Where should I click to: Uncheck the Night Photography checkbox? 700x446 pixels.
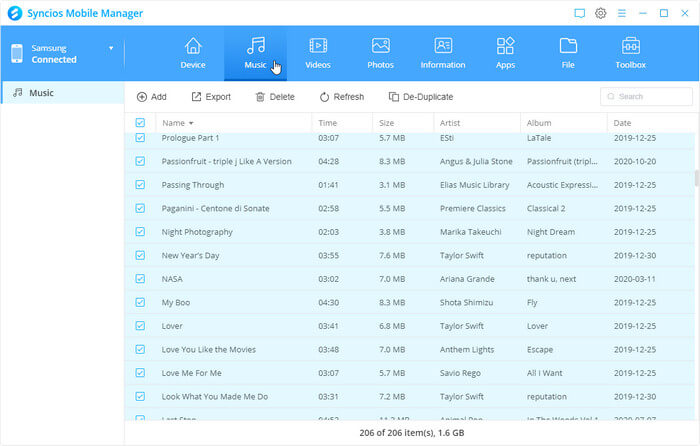[140, 232]
